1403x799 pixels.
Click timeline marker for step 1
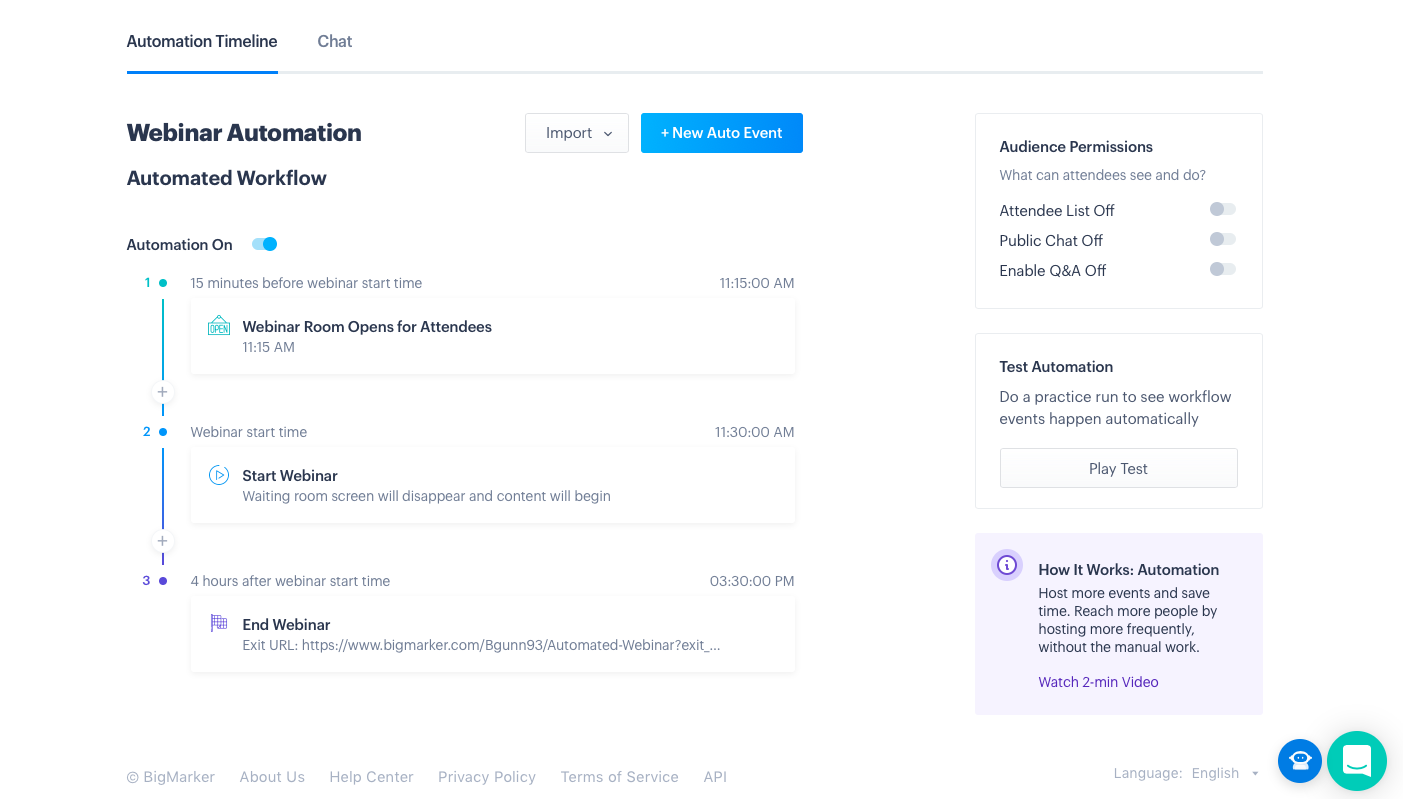coord(163,283)
